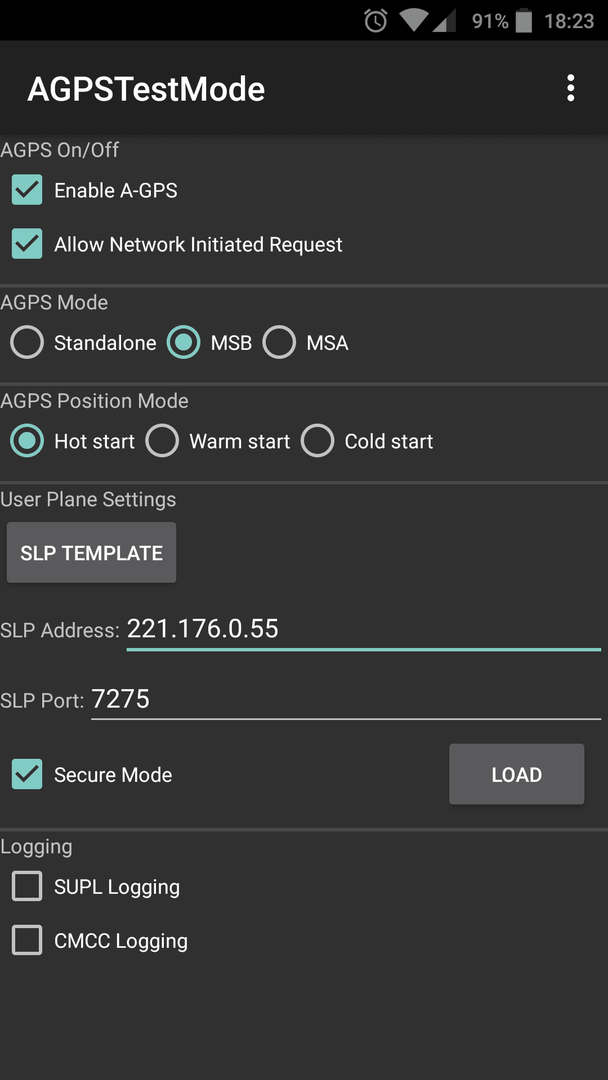Viewport: 608px width, 1080px height.
Task: Open the SLP TEMPLATE chooser
Action: pyautogui.click(x=92, y=552)
